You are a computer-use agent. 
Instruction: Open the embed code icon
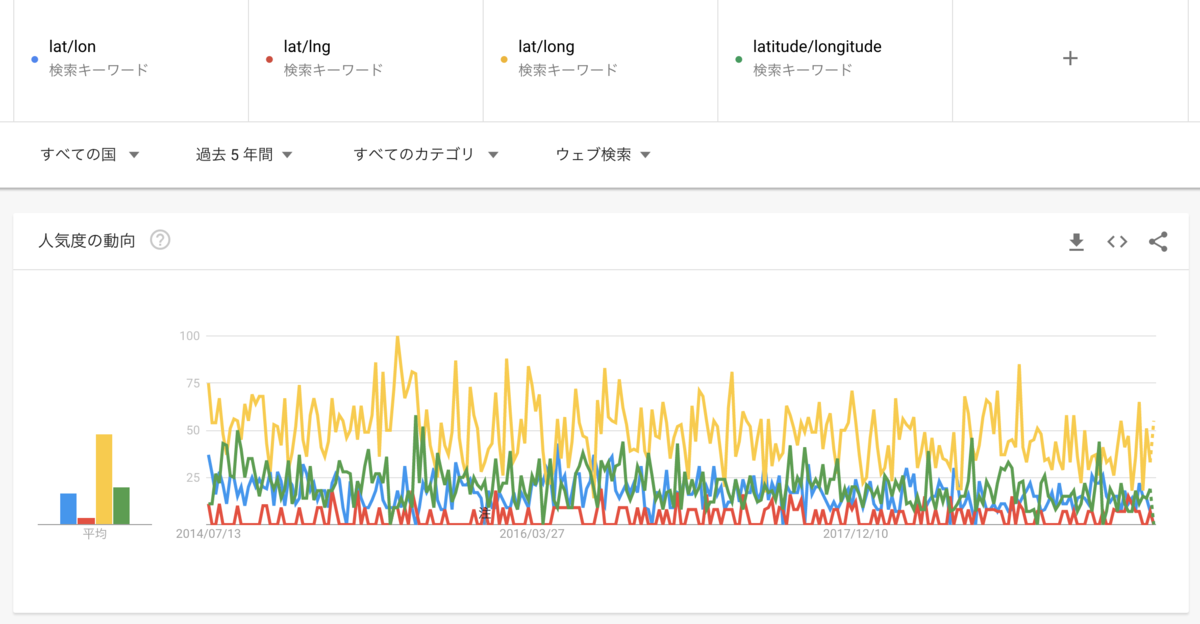(1117, 242)
